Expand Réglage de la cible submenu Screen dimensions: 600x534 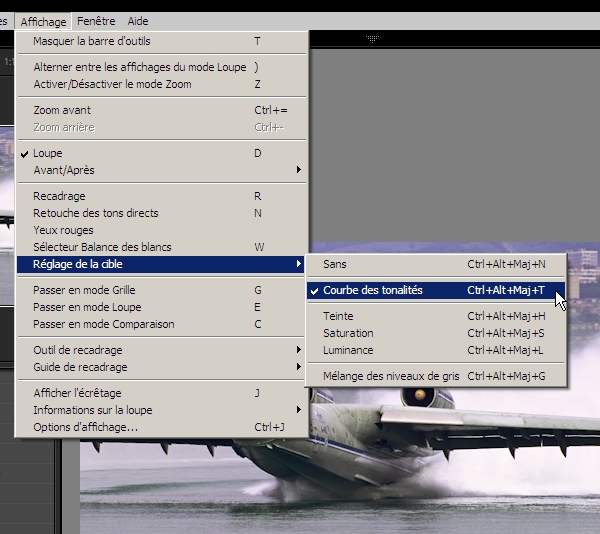point(161,264)
